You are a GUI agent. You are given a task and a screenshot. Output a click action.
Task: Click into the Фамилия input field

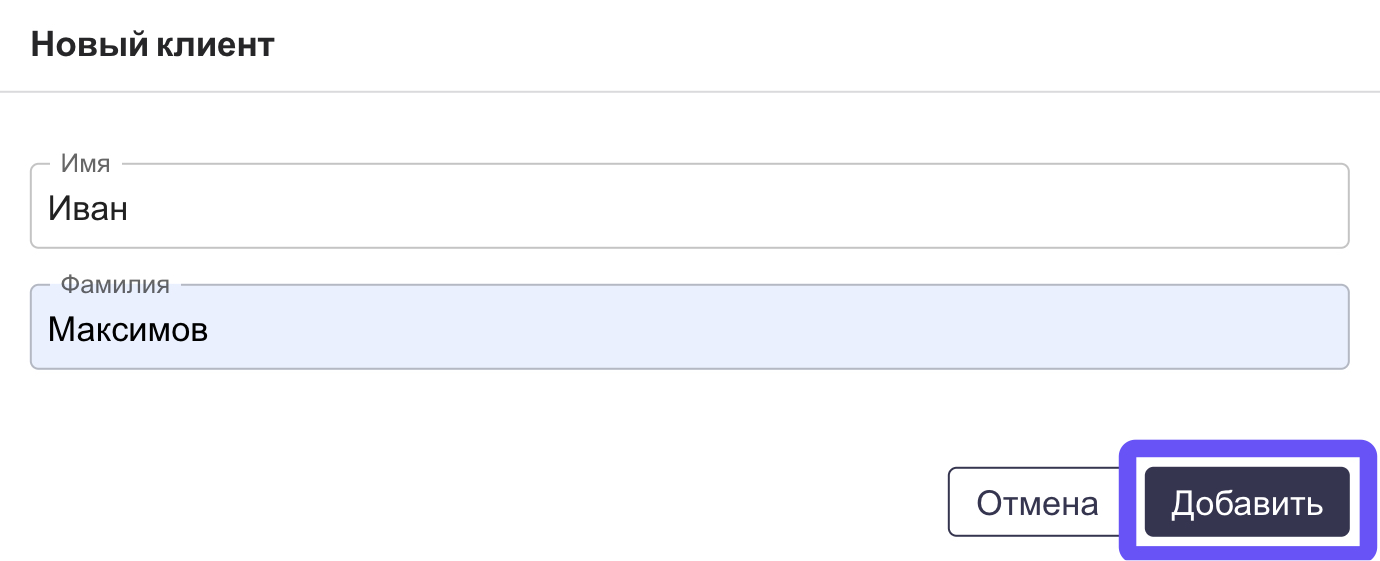(689, 330)
